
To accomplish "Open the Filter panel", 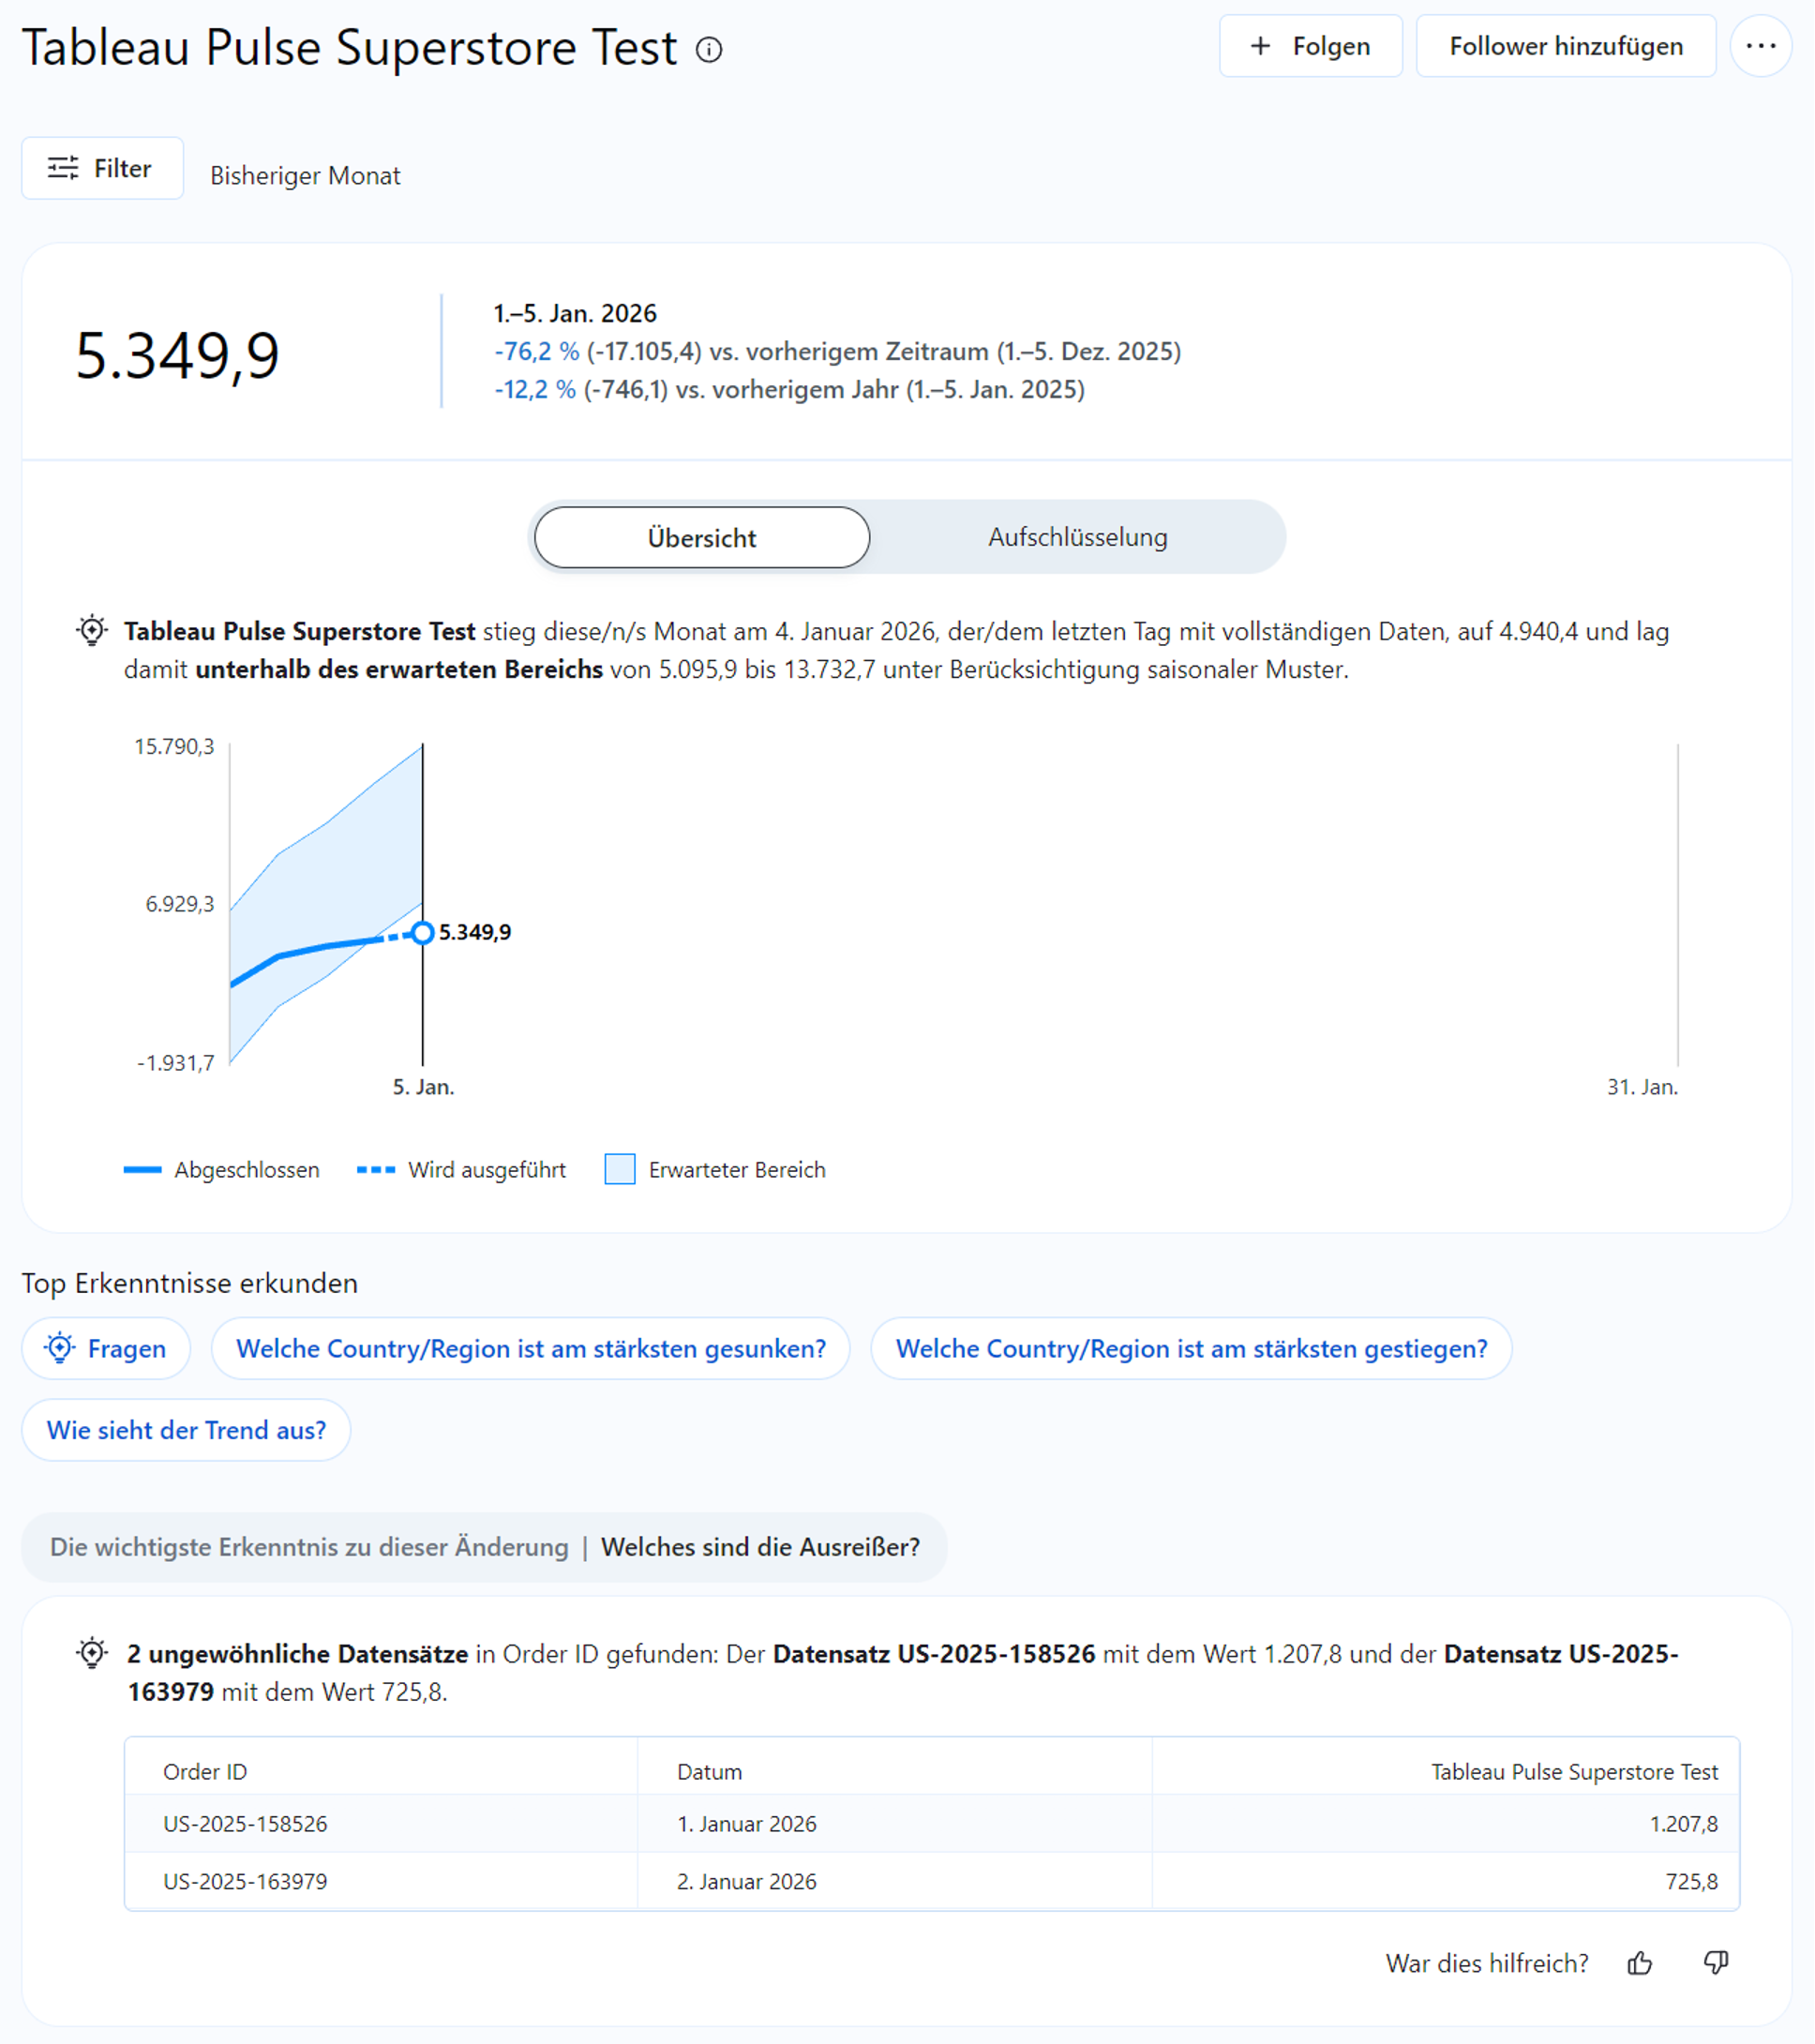I will 102,168.
